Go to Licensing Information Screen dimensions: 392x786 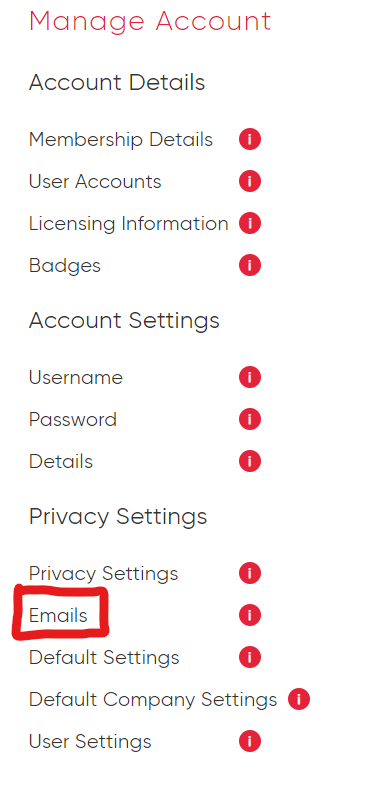[x=129, y=224]
